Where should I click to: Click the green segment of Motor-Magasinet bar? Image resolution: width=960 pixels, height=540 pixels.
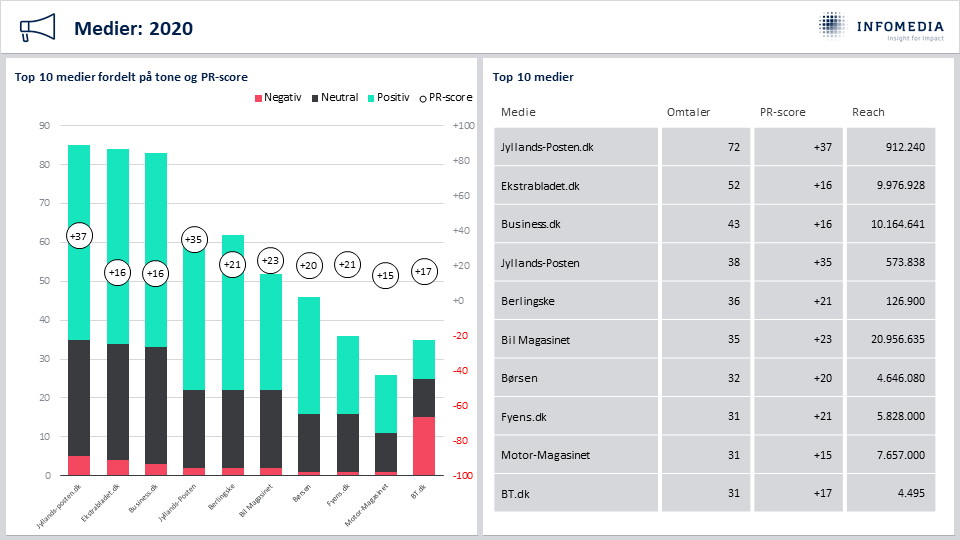(386, 404)
